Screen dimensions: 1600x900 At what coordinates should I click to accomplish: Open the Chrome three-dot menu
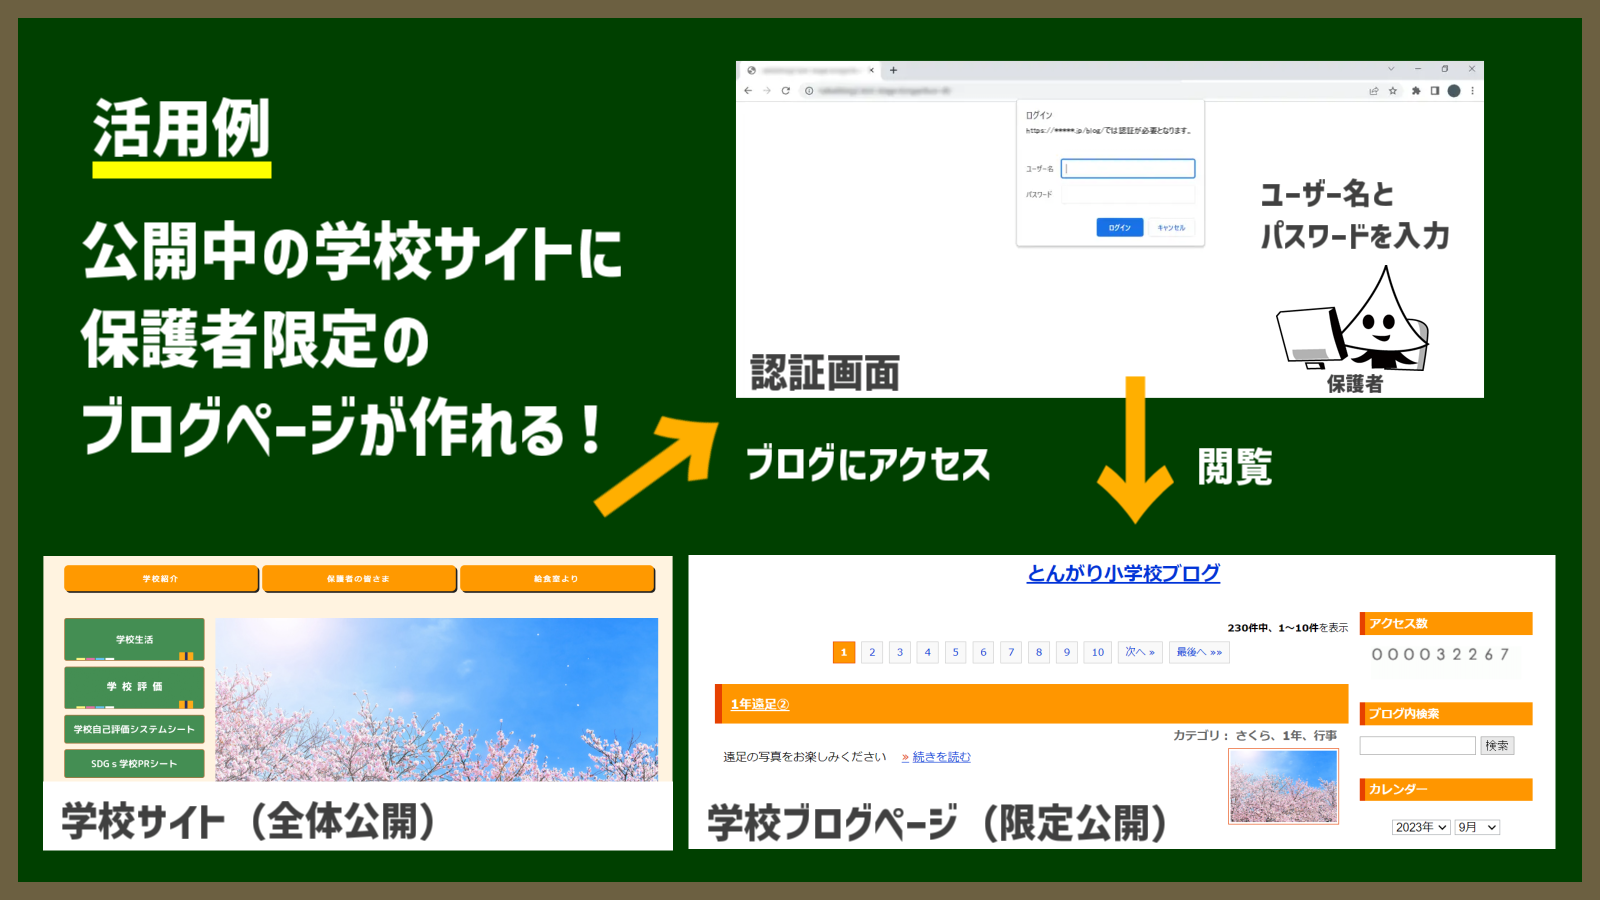click(x=1472, y=90)
